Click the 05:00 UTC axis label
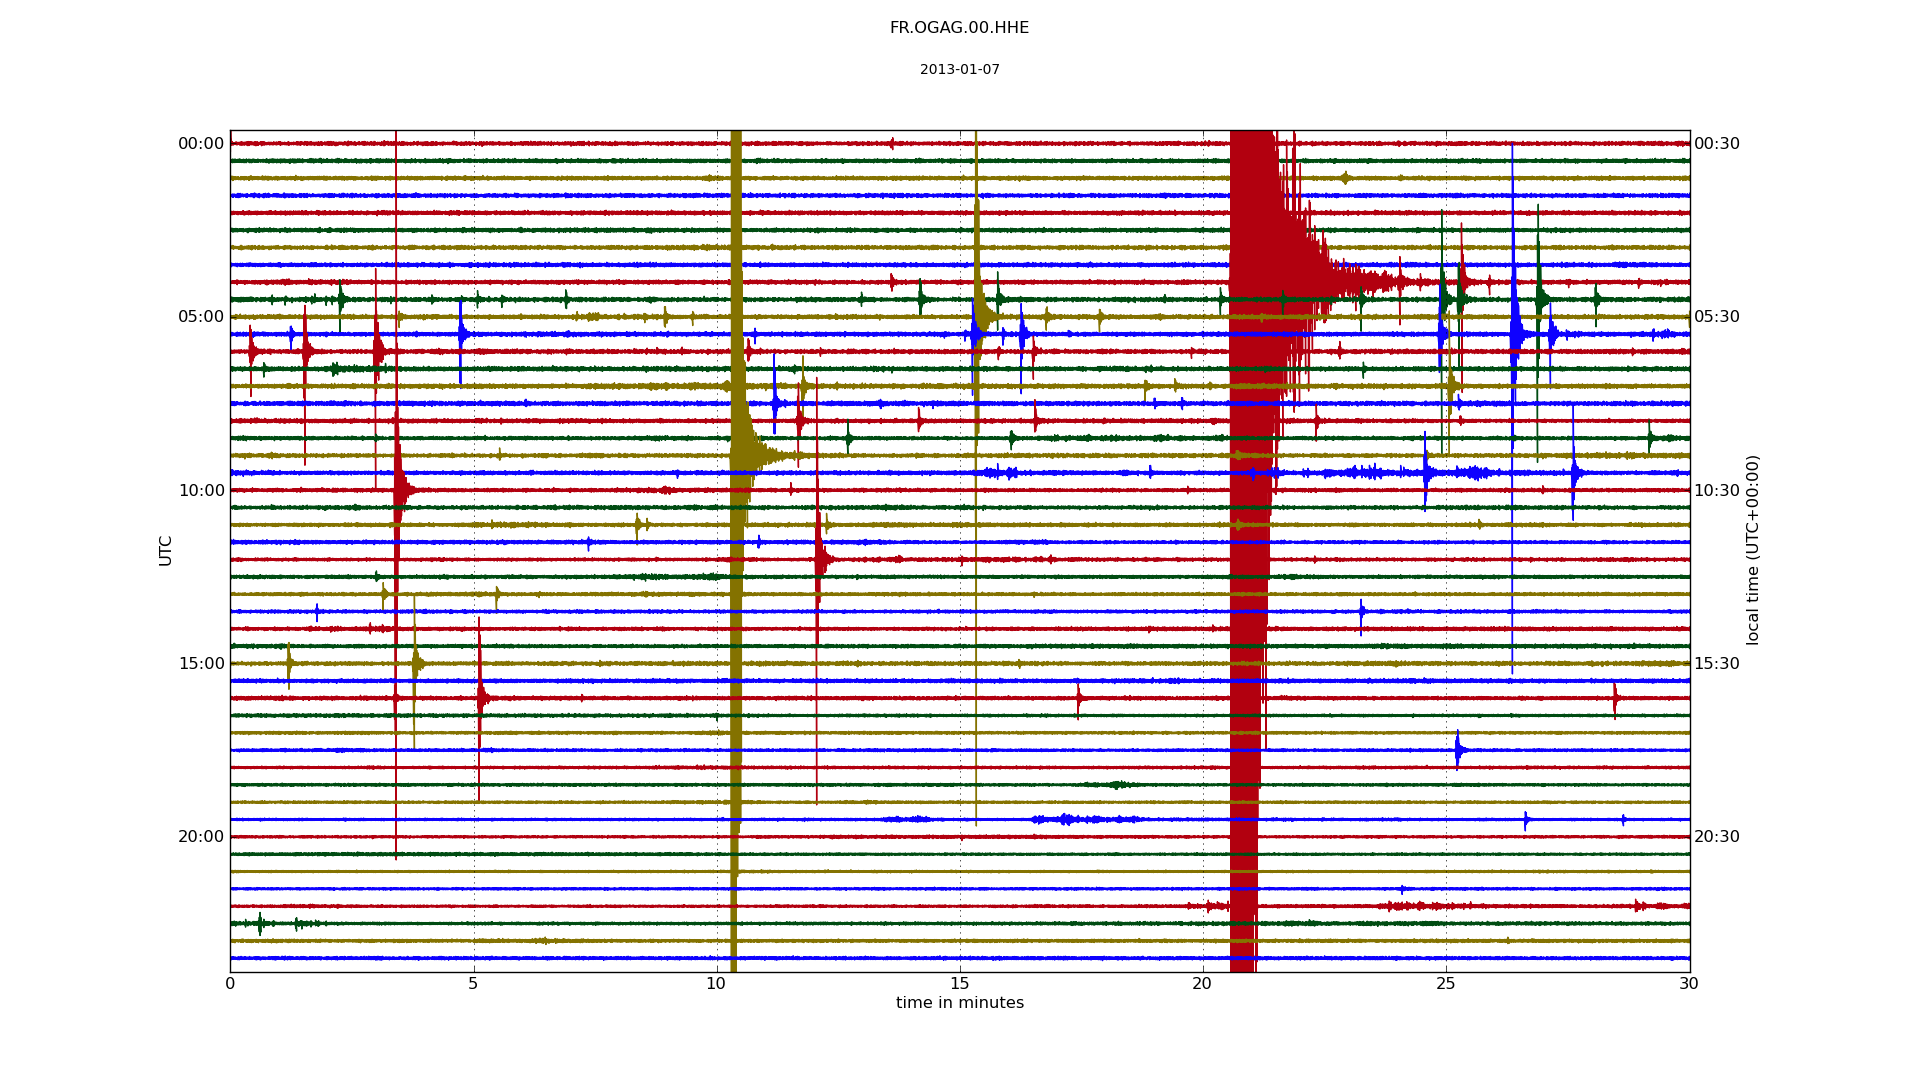This screenshot has height=1080, width=1920. 201,317
